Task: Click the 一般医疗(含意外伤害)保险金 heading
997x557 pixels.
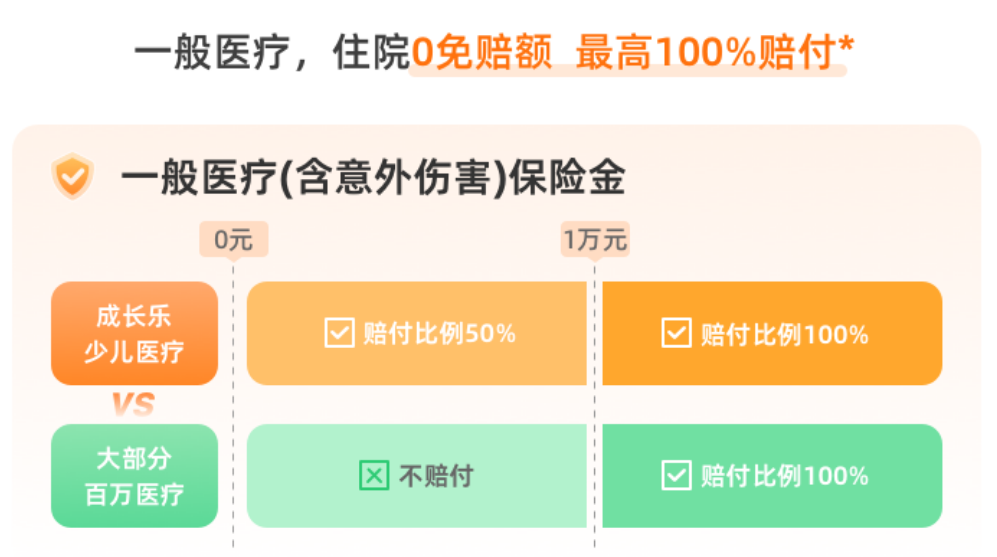Action: (x=373, y=179)
